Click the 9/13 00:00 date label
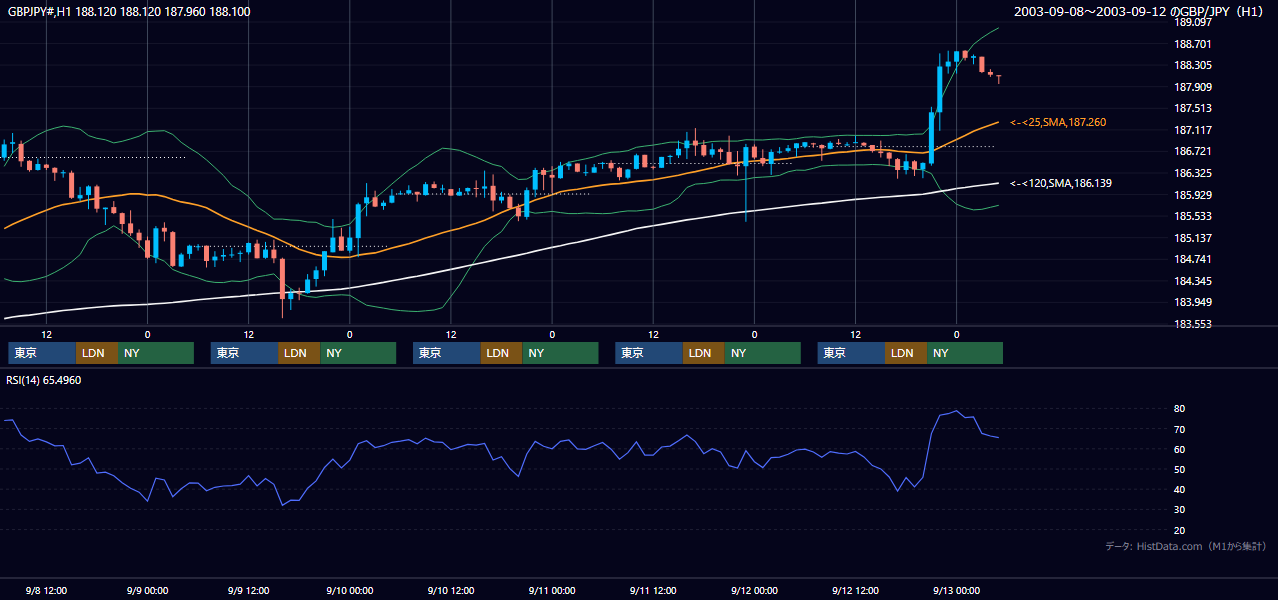 [x=956, y=590]
